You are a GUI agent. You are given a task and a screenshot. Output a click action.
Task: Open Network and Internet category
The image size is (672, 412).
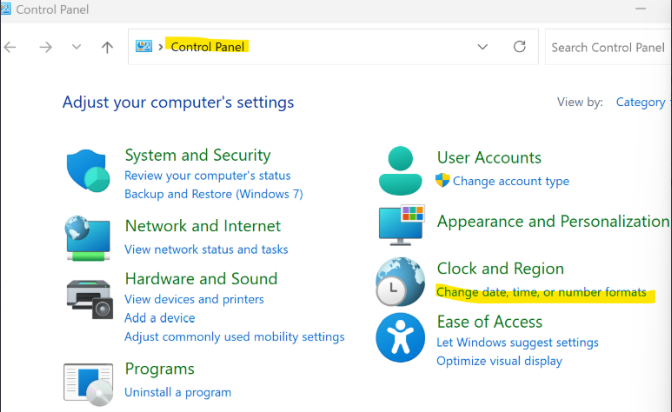tap(203, 226)
